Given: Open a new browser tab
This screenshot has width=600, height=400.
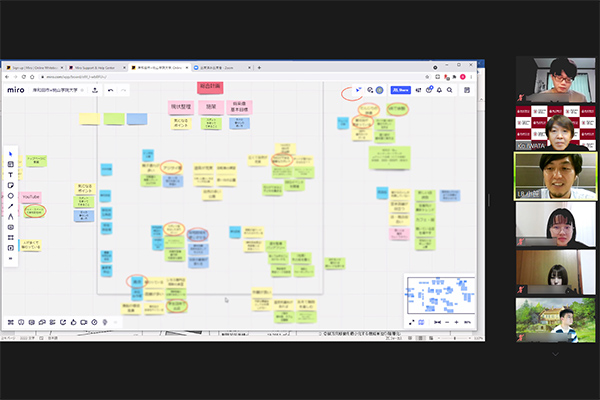Looking at the screenshot, I should [259, 68].
